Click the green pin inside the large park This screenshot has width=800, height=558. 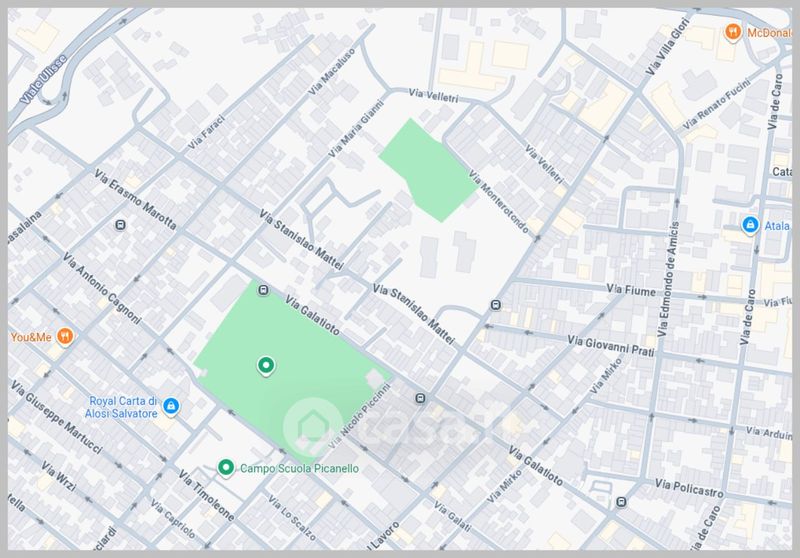[265, 366]
